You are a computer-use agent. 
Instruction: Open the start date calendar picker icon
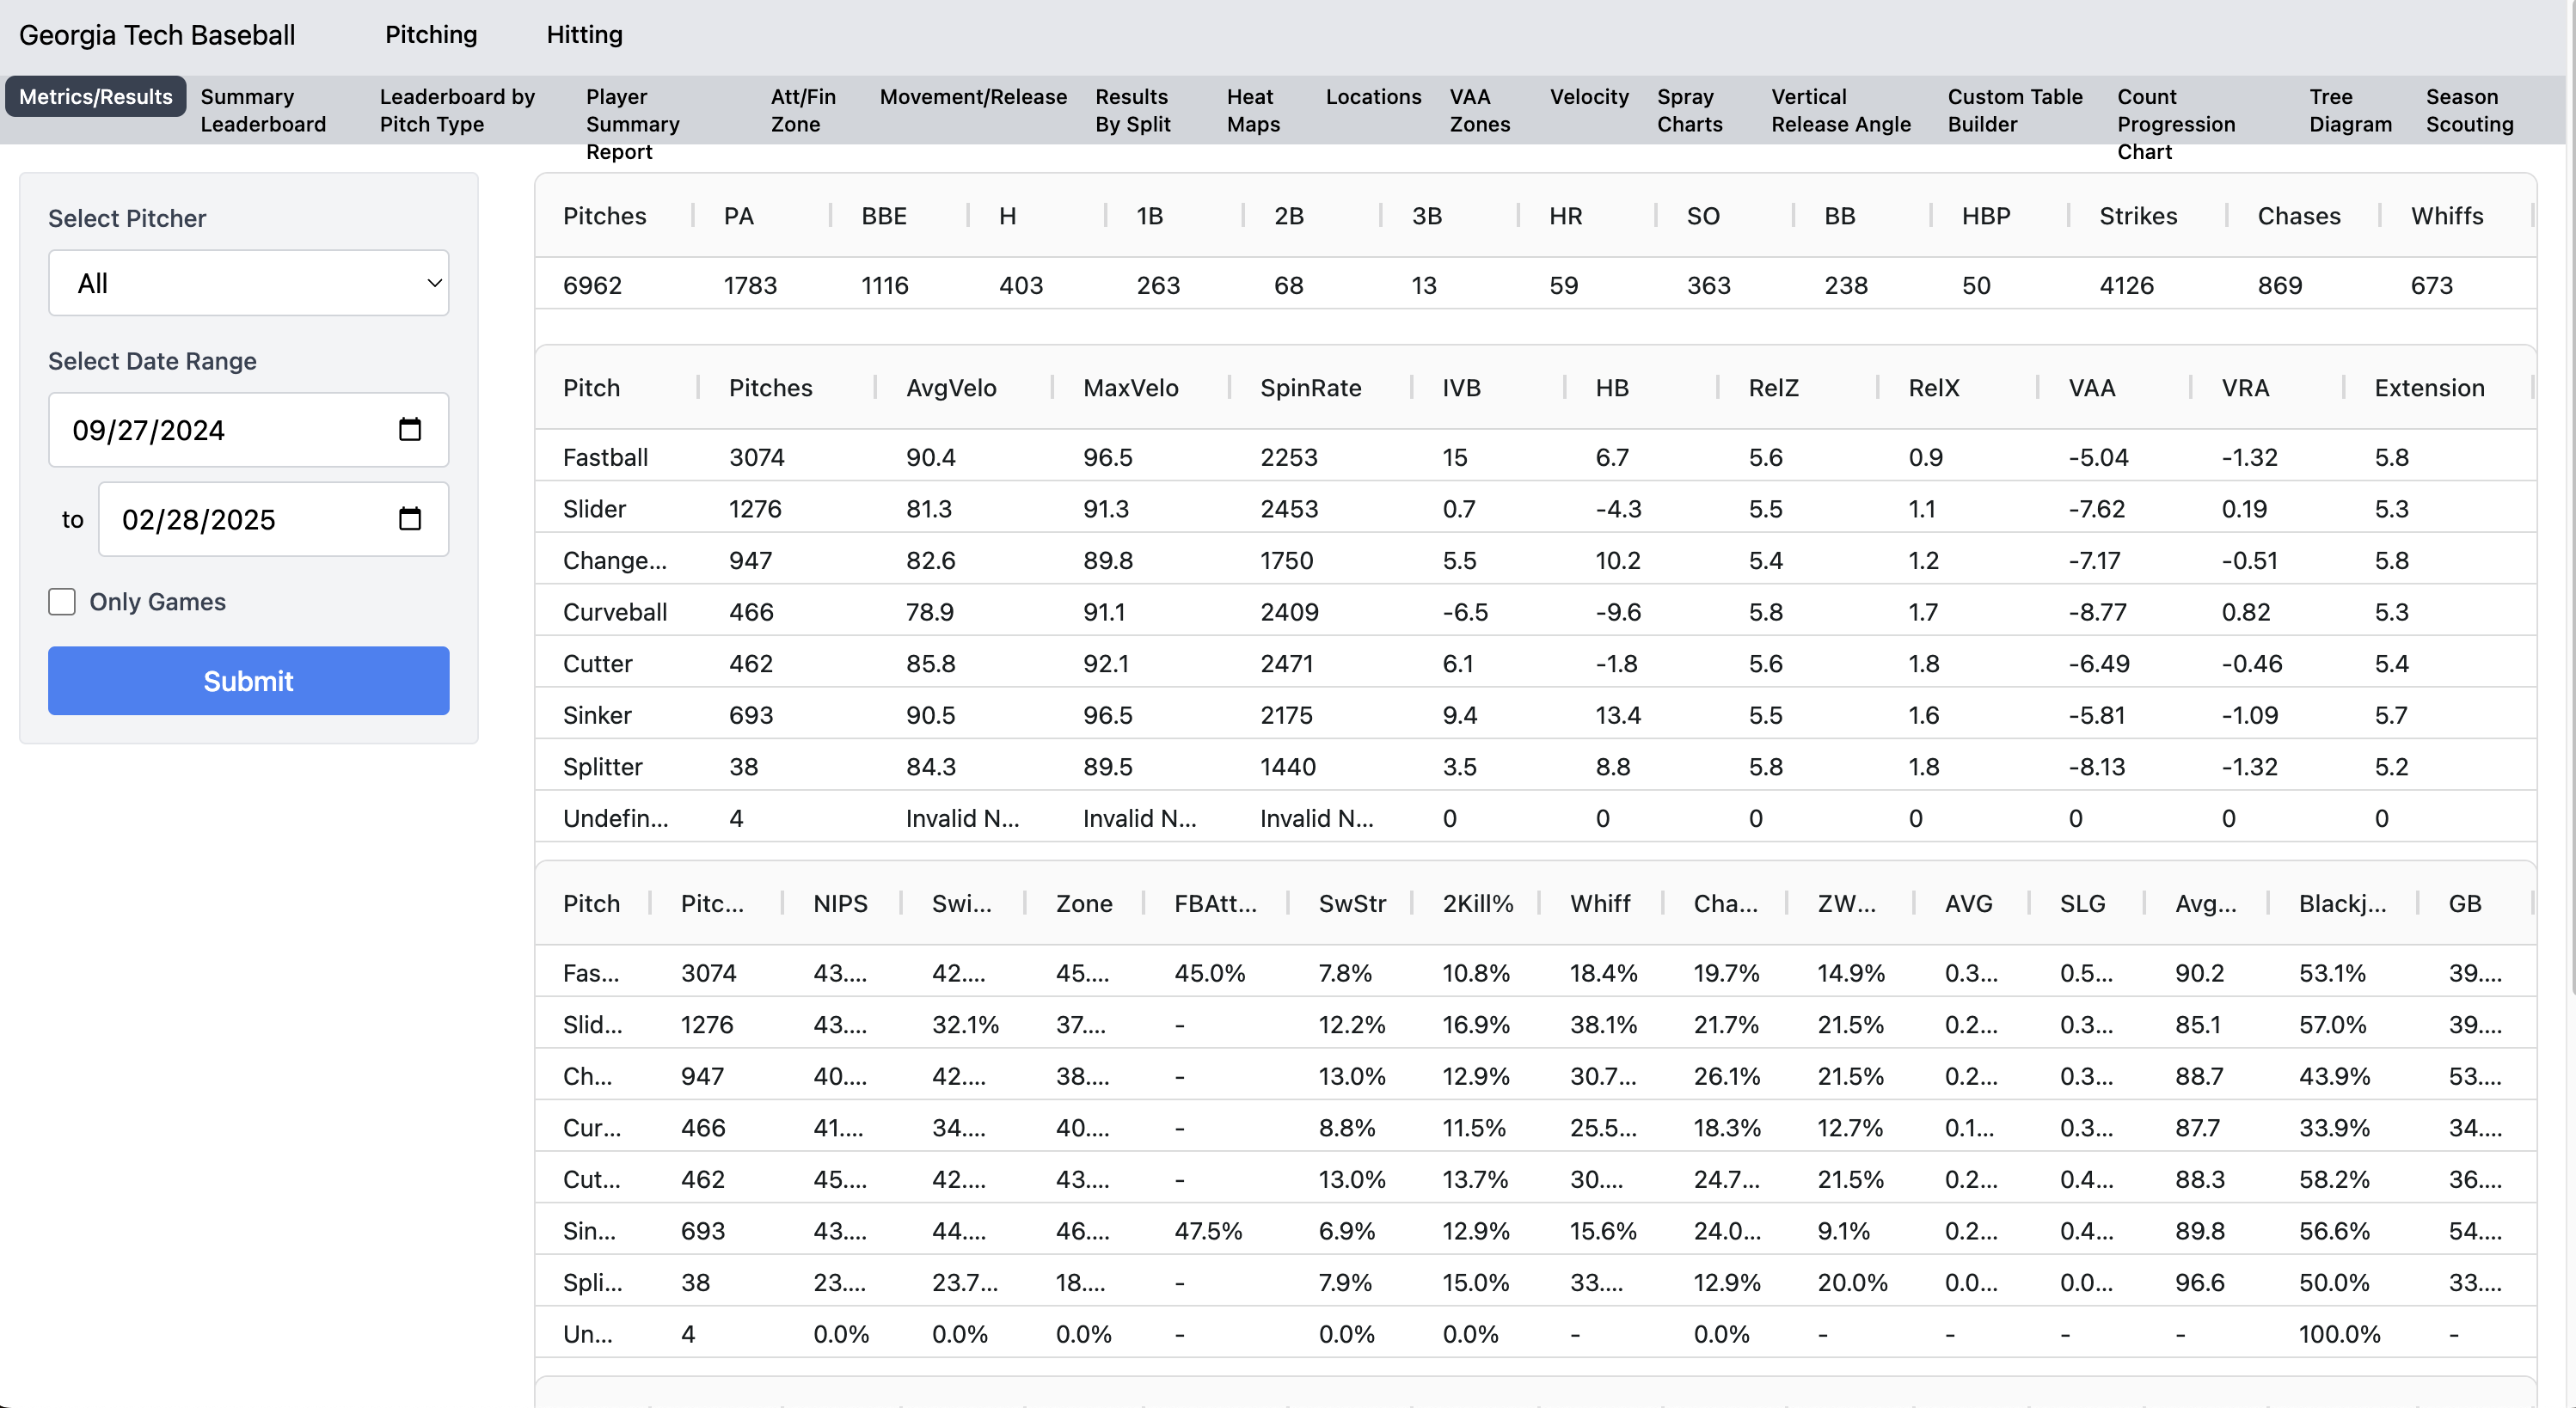point(409,430)
